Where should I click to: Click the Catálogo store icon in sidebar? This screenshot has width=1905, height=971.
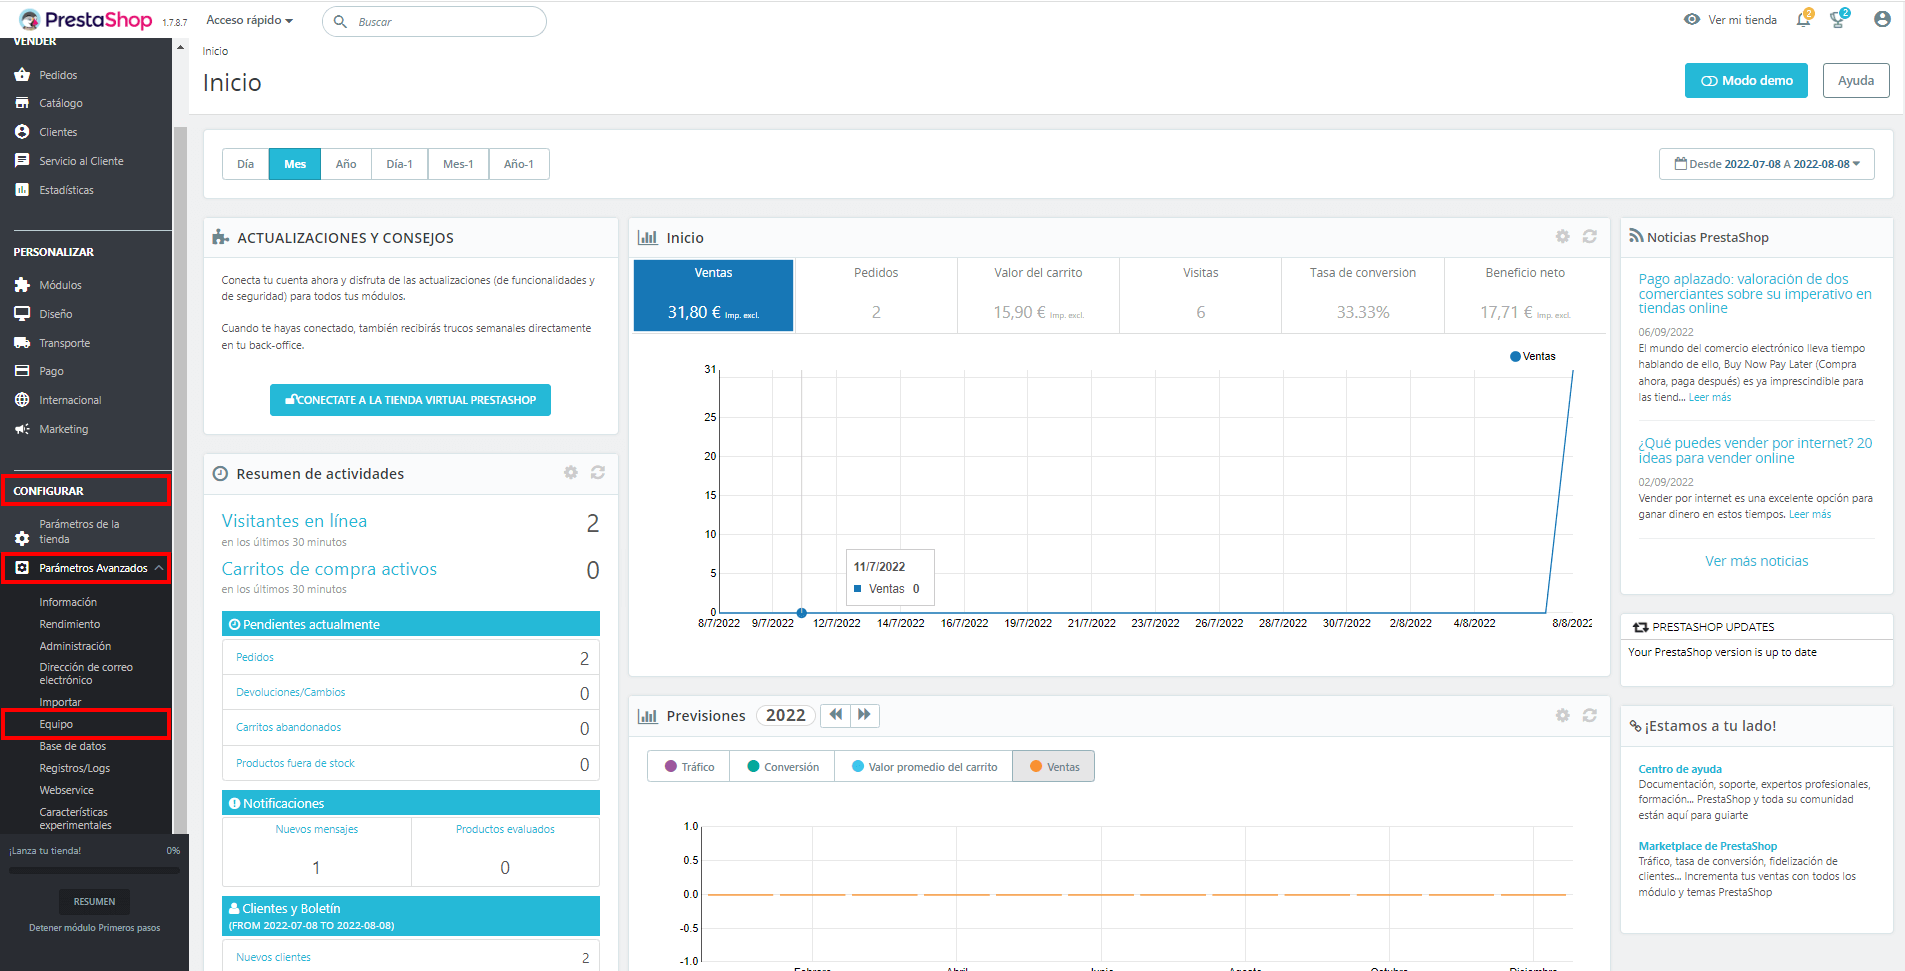pos(22,103)
